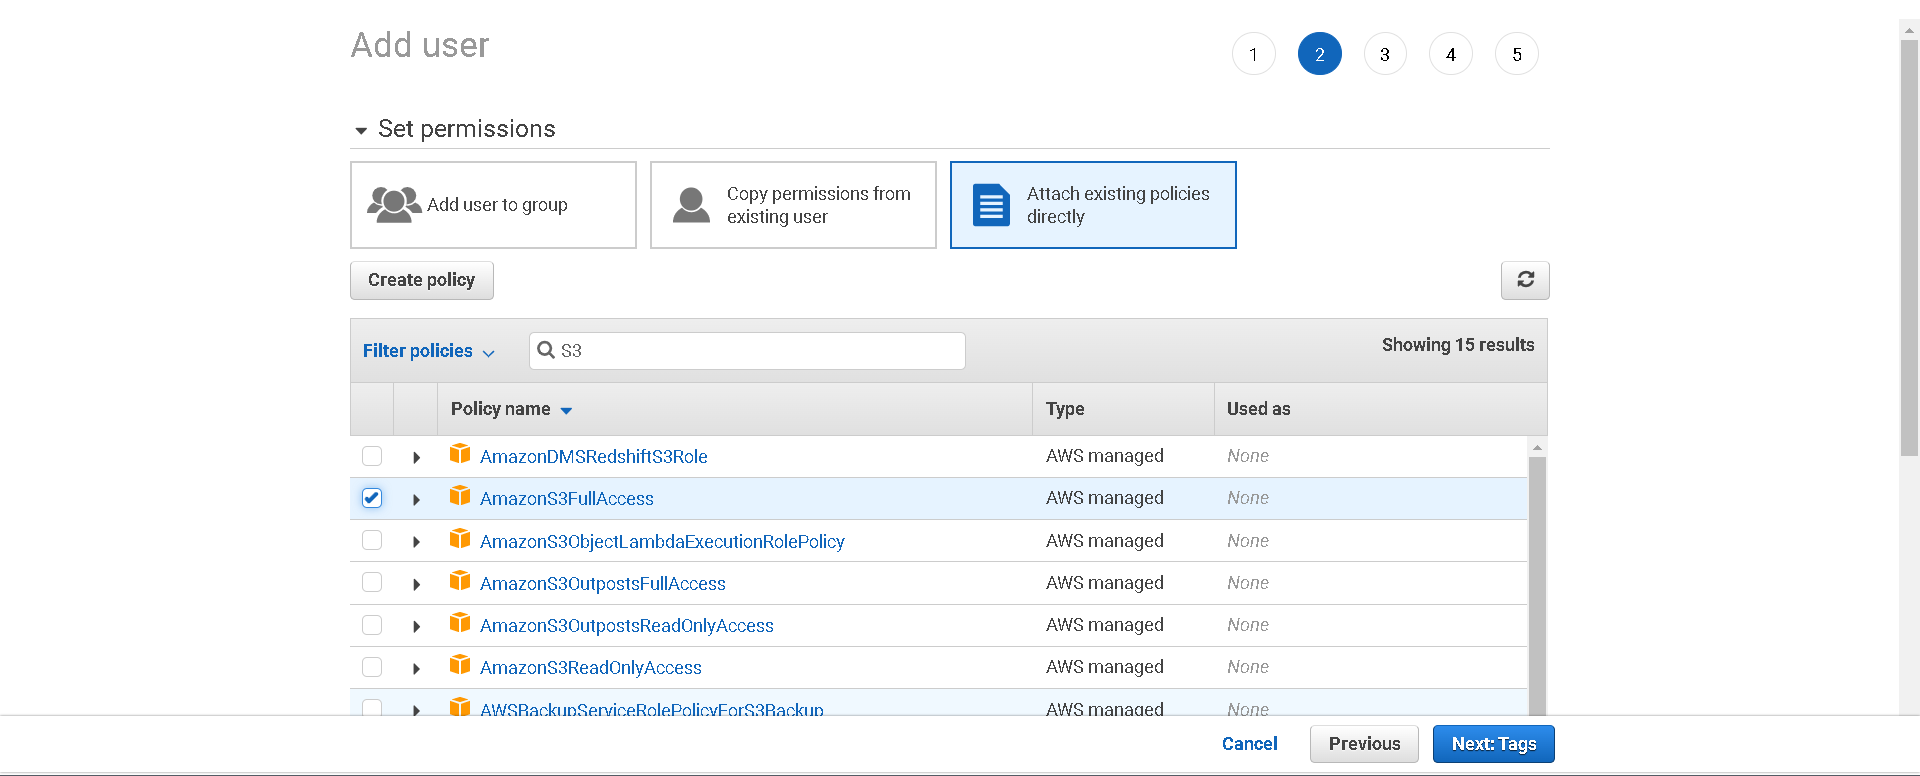Check the AmazonDMSRedshiftS3Role checkbox
The image size is (1920, 776).
[372, 456]
